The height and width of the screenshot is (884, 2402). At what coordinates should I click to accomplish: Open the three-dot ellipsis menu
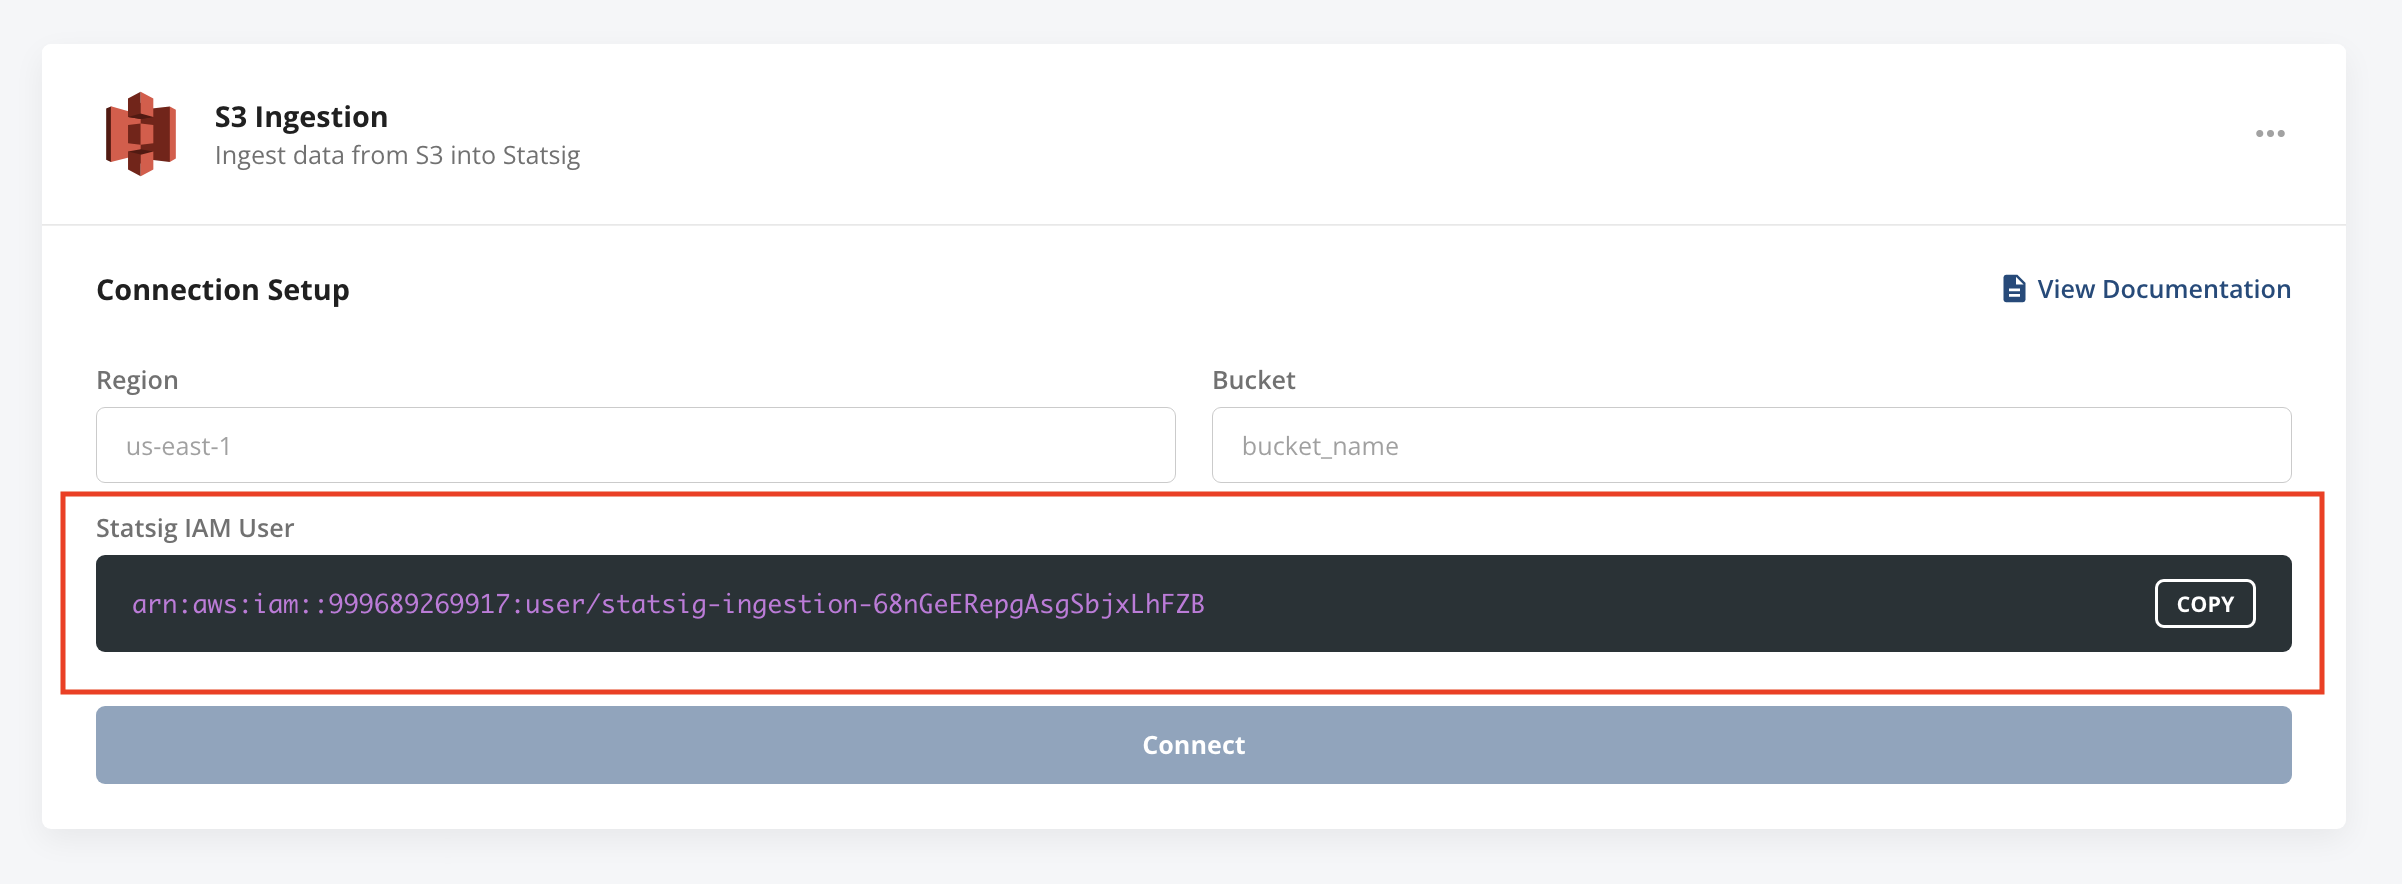click(2270, 133)
